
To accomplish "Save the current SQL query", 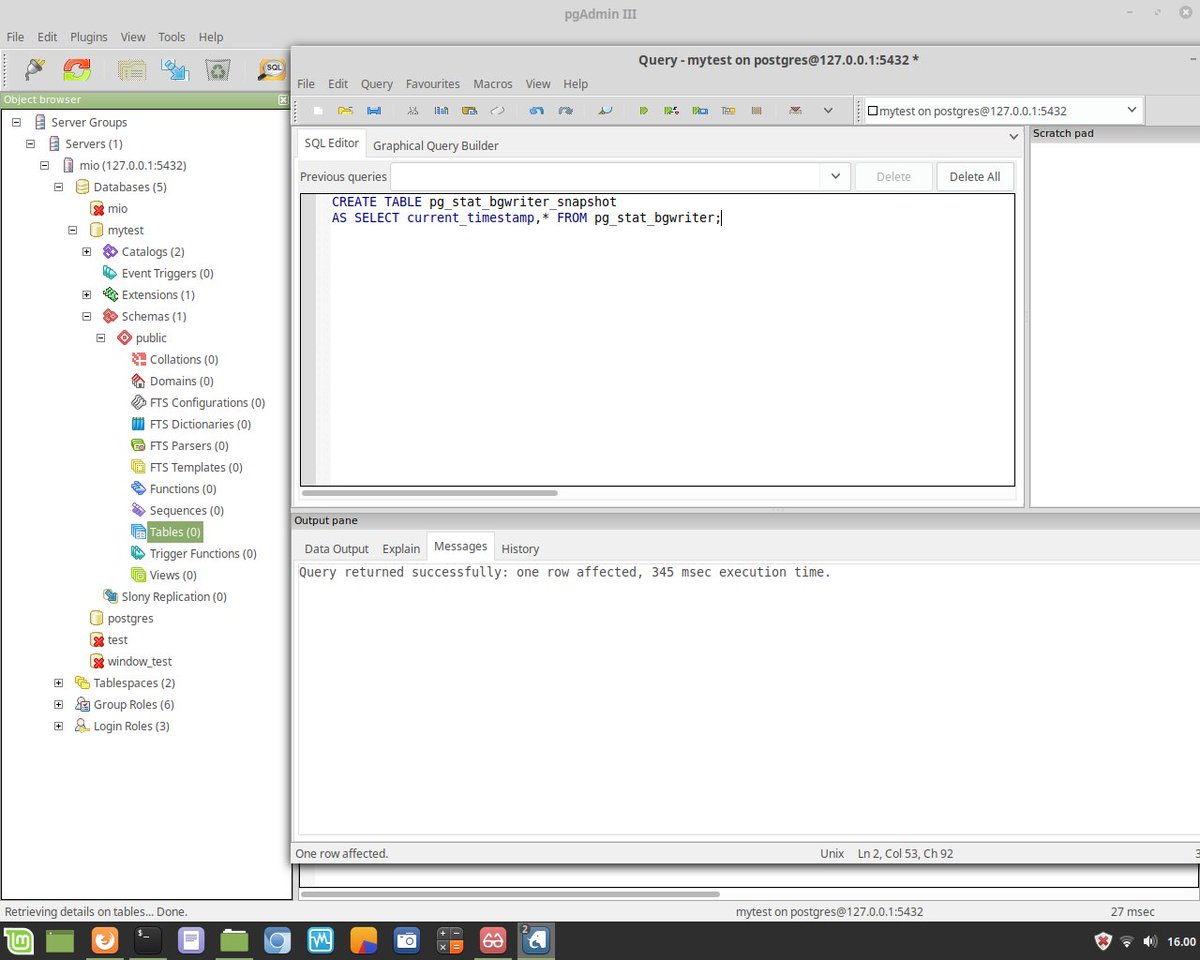I will tap(374, 110).
